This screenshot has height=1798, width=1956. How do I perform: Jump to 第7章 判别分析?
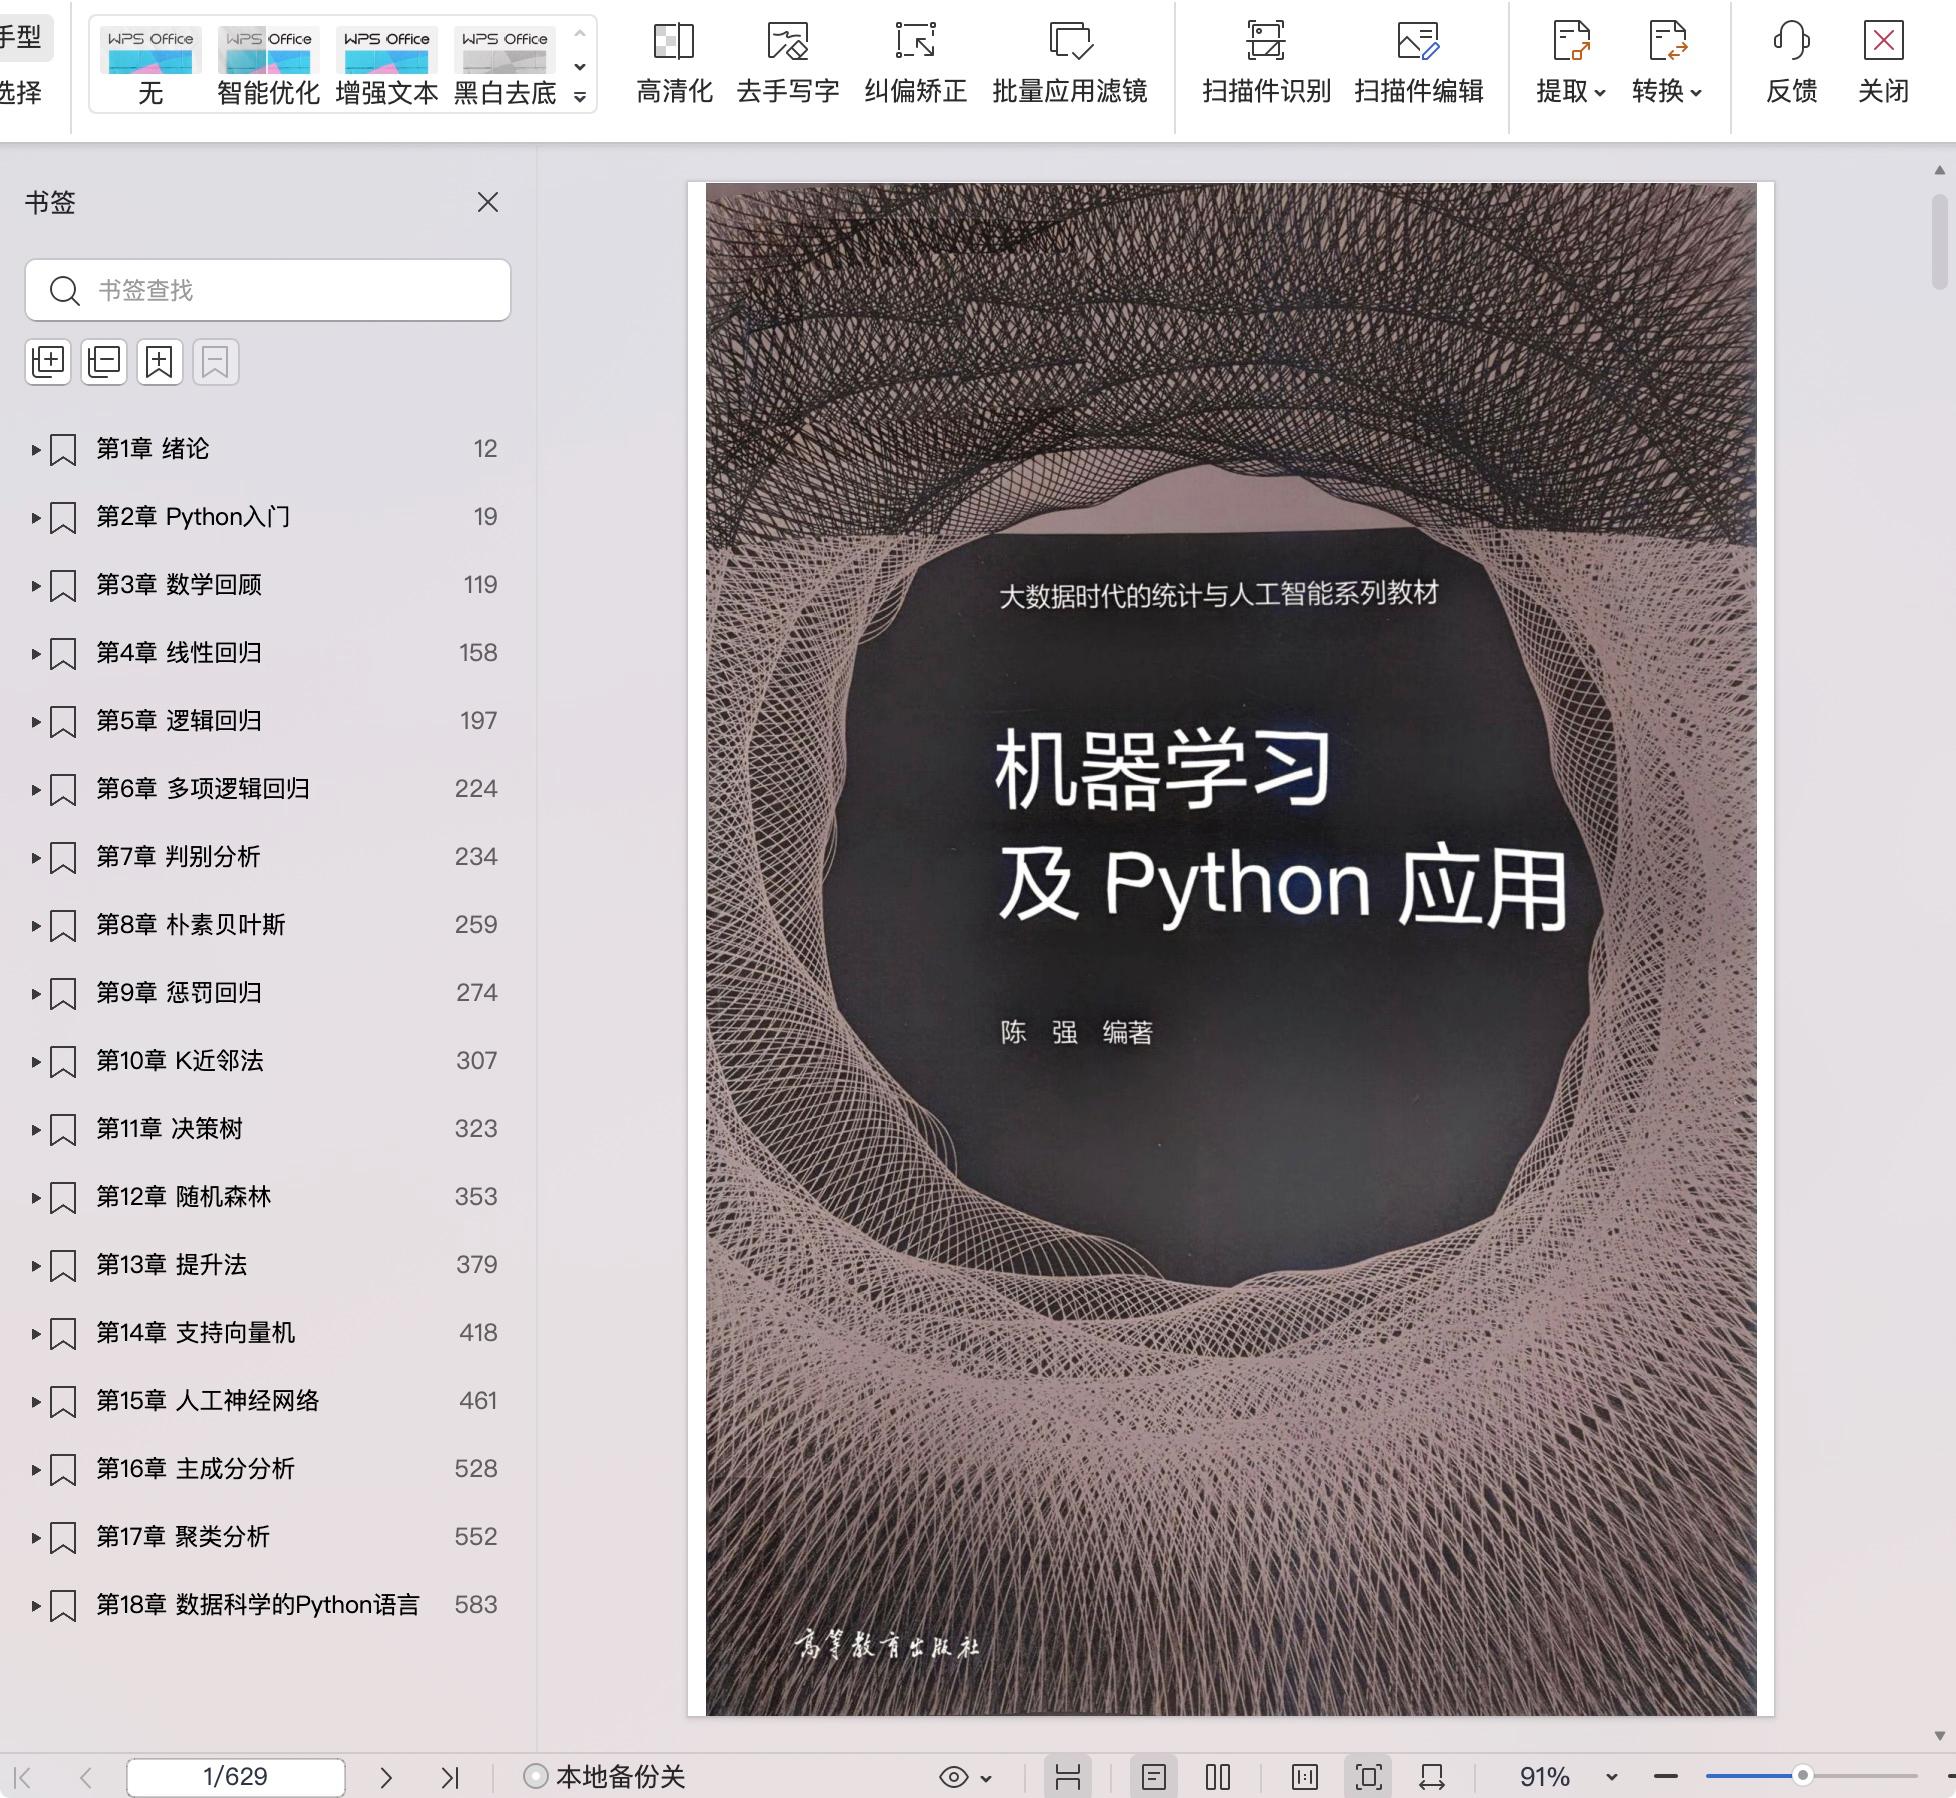tap(178, 857)
